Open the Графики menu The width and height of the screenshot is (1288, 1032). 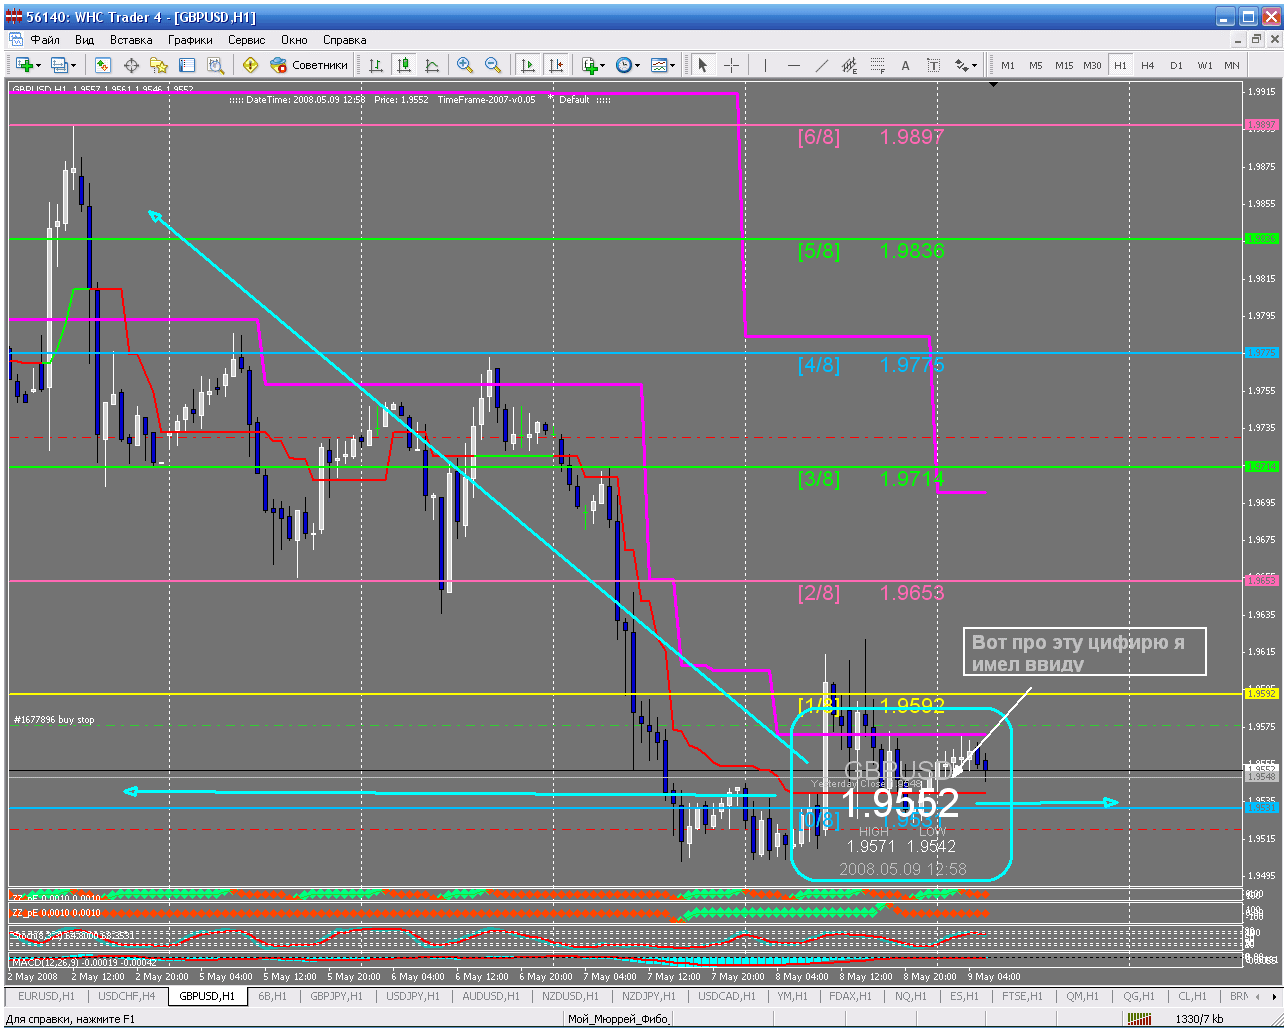(x=190, y=40)
